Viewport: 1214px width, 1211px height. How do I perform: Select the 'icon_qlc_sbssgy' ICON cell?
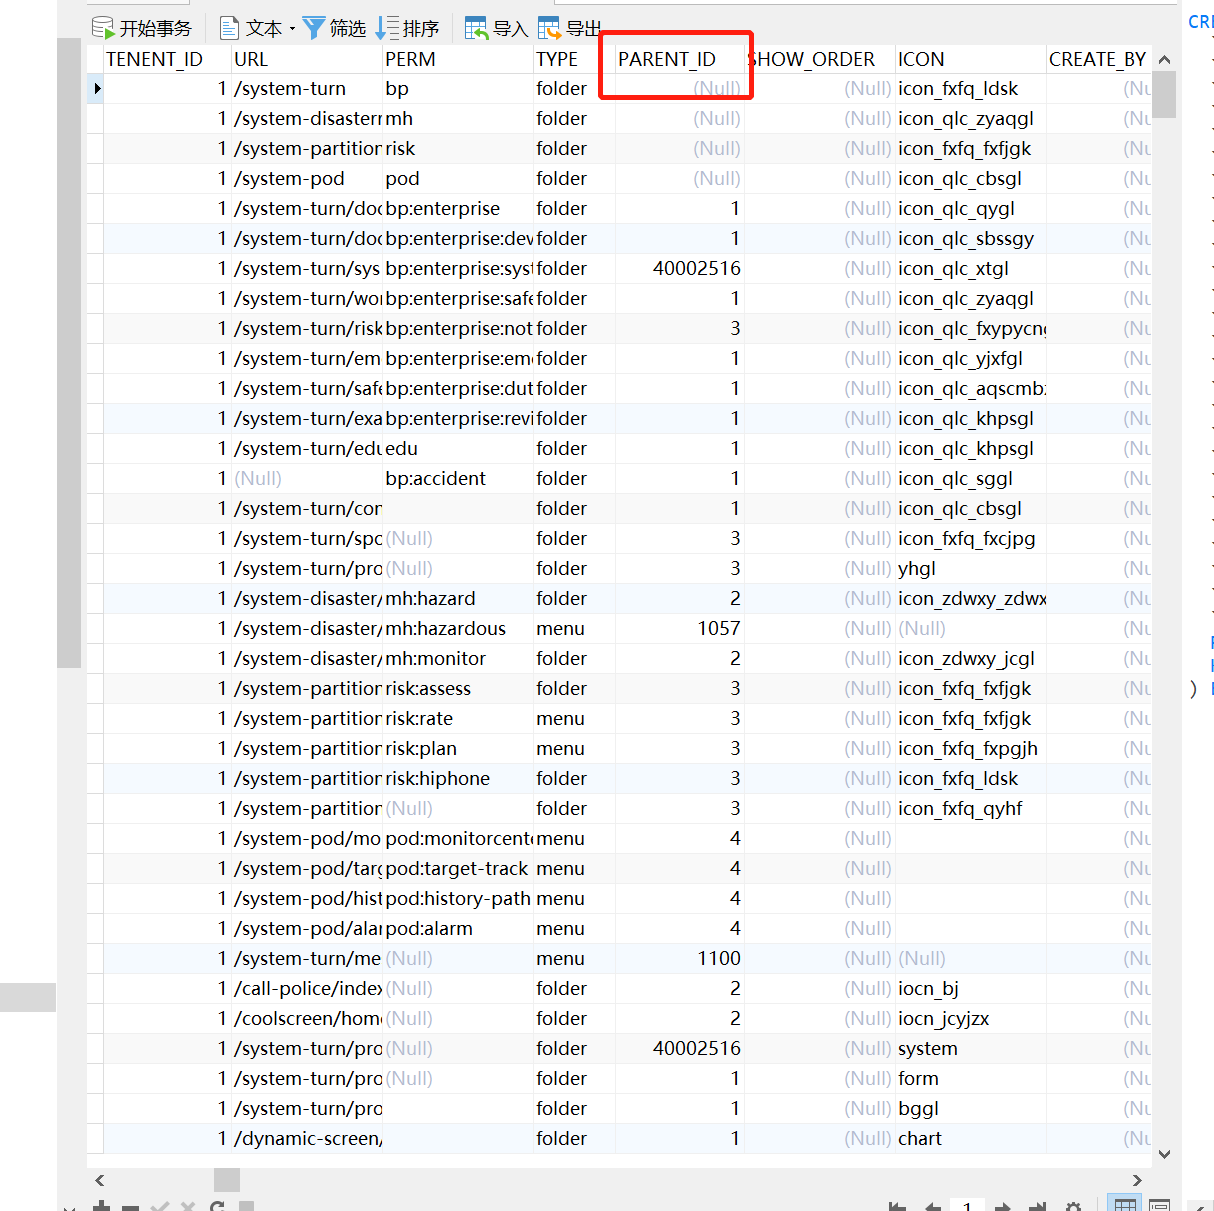[971, 238]
